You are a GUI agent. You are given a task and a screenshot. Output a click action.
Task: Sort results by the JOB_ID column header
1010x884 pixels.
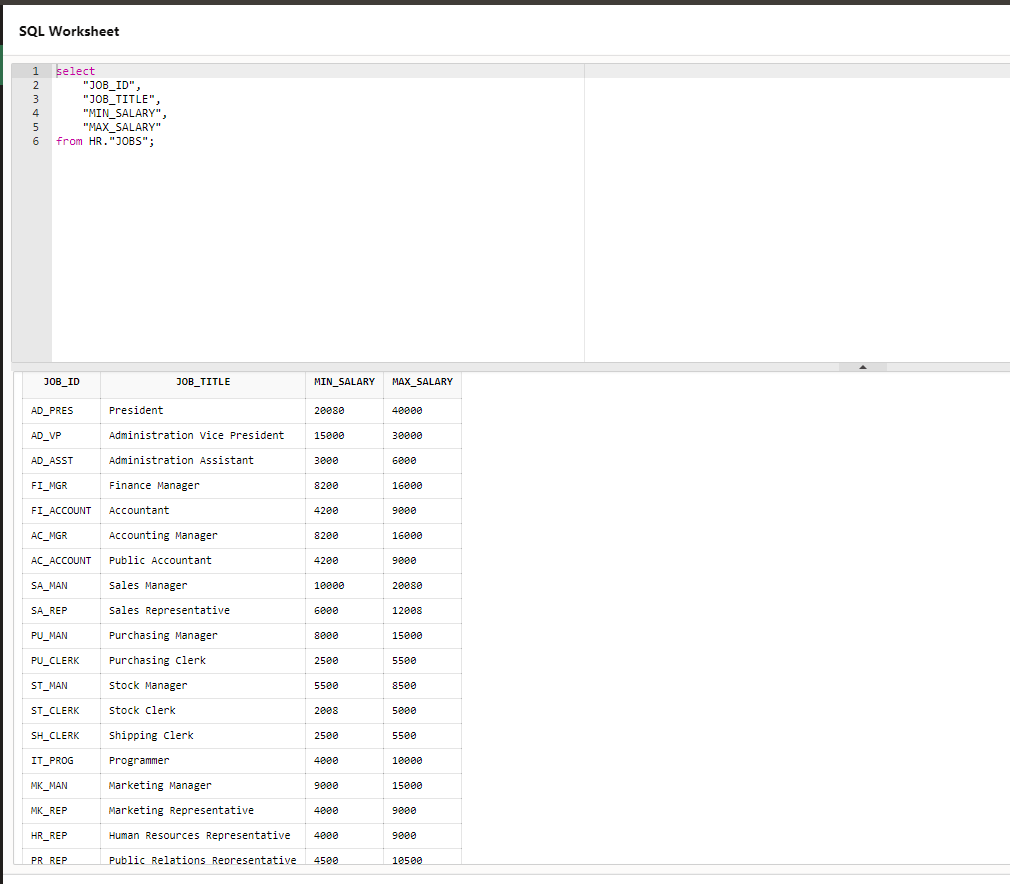(x=61, y=381)
